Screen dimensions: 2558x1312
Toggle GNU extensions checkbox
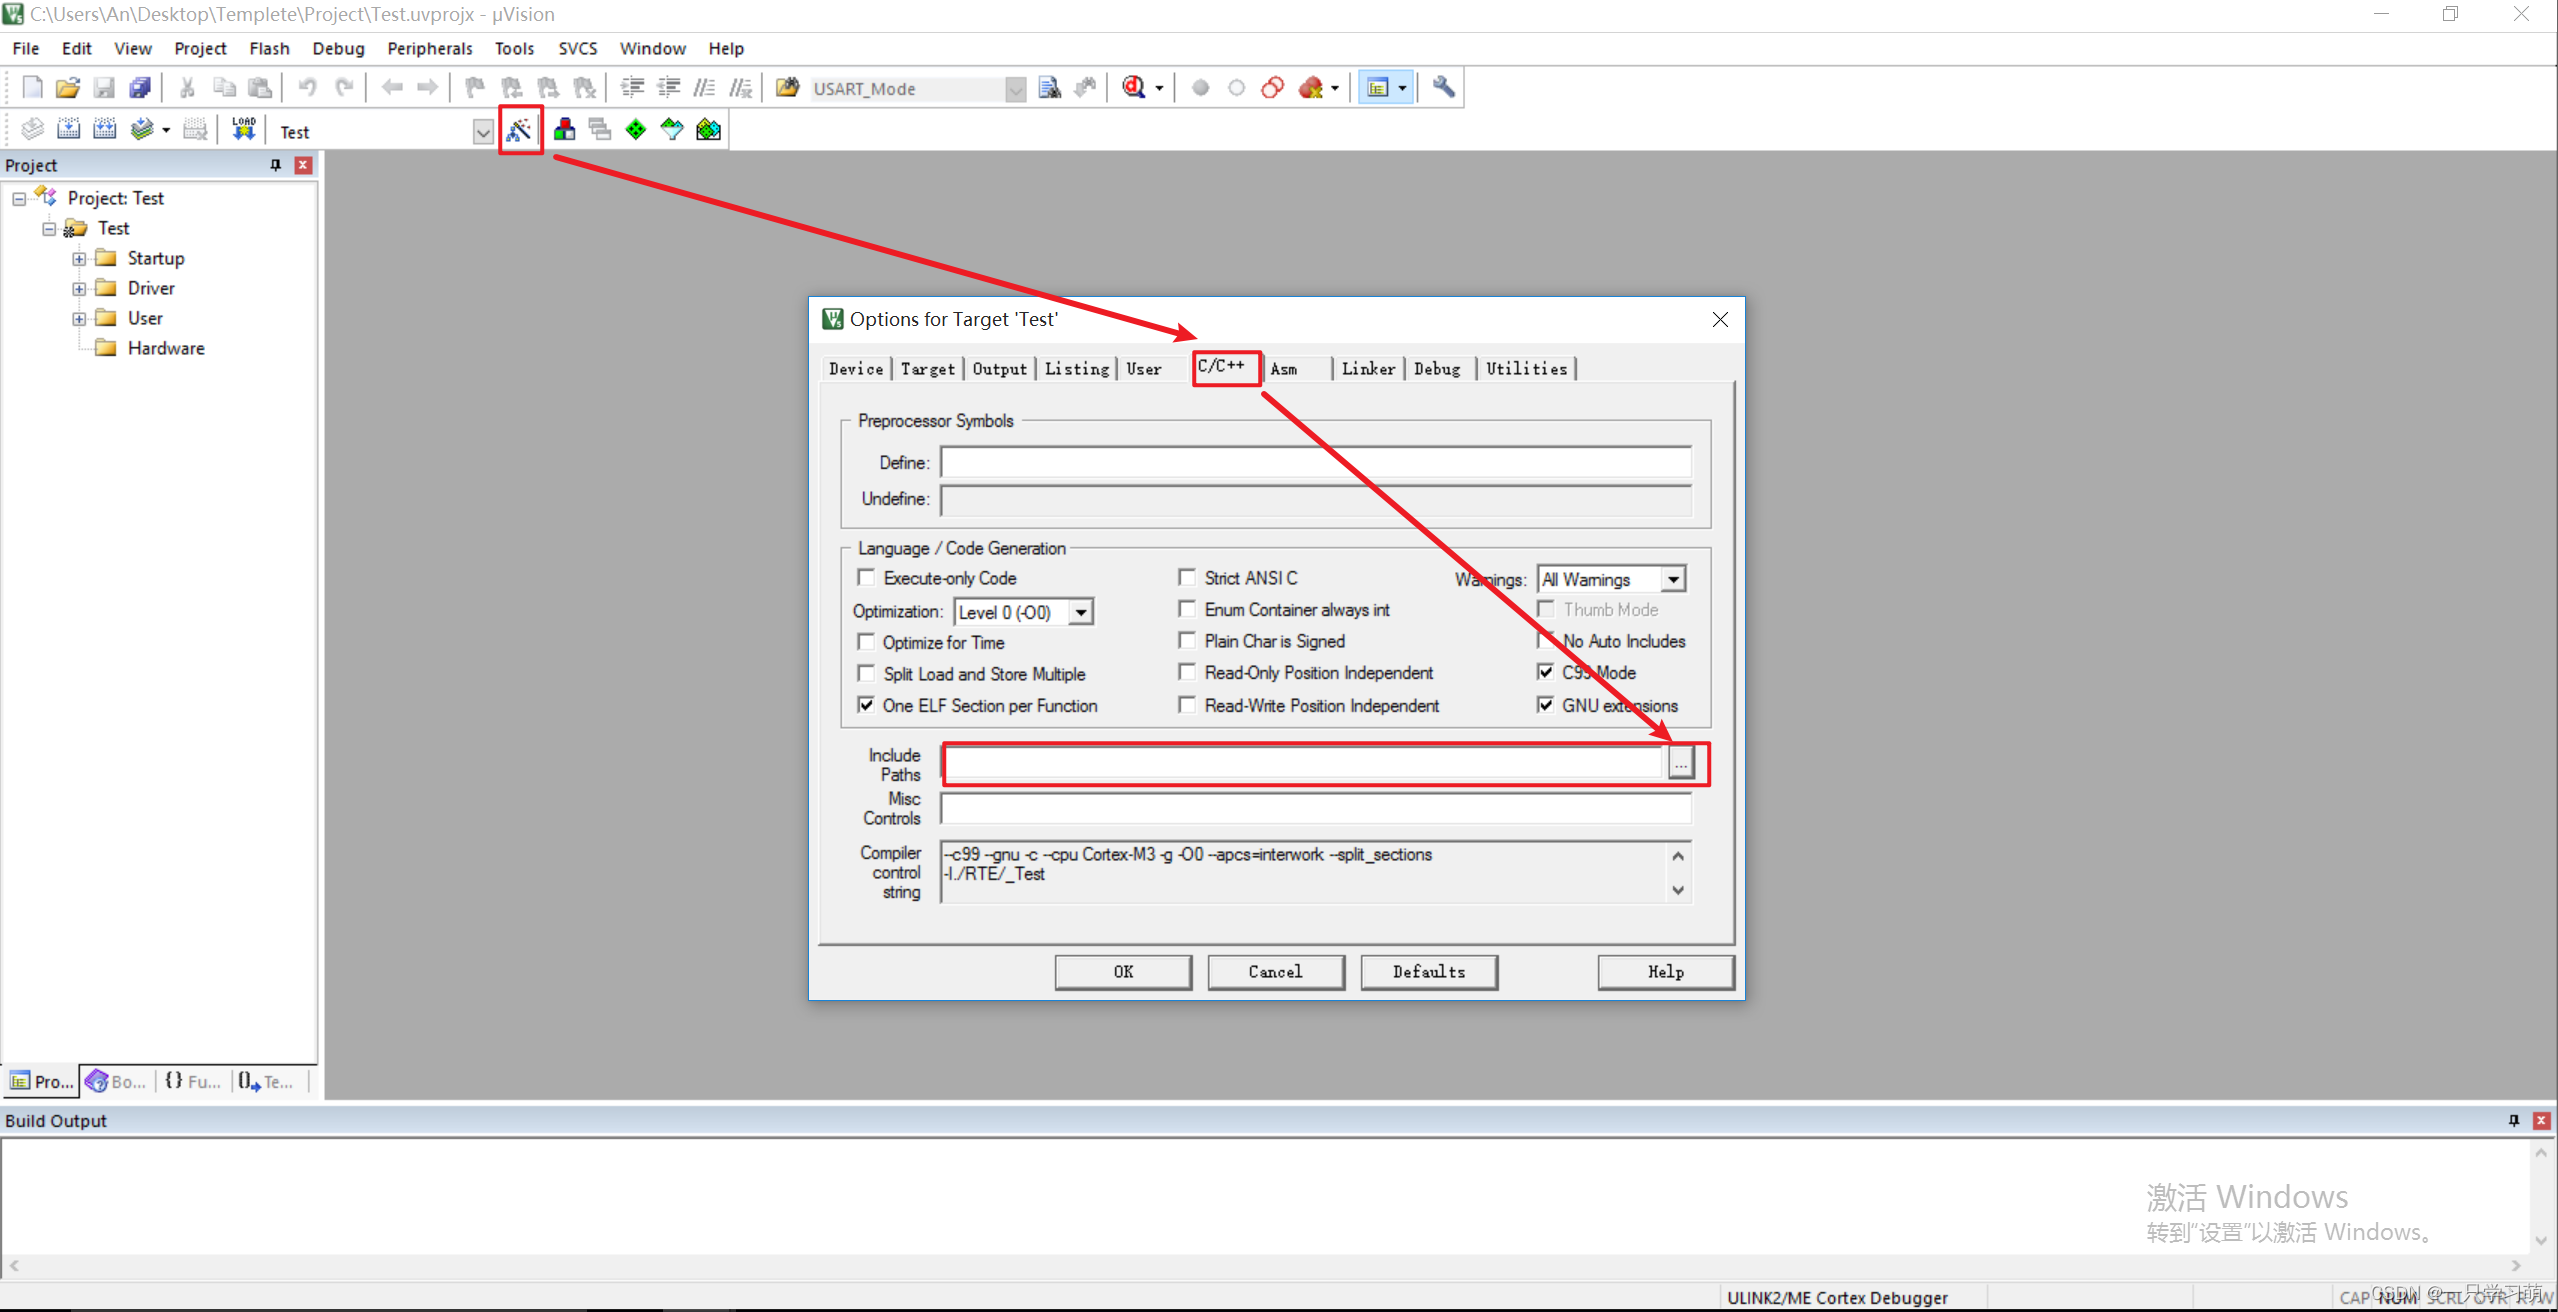point(1542,703)
